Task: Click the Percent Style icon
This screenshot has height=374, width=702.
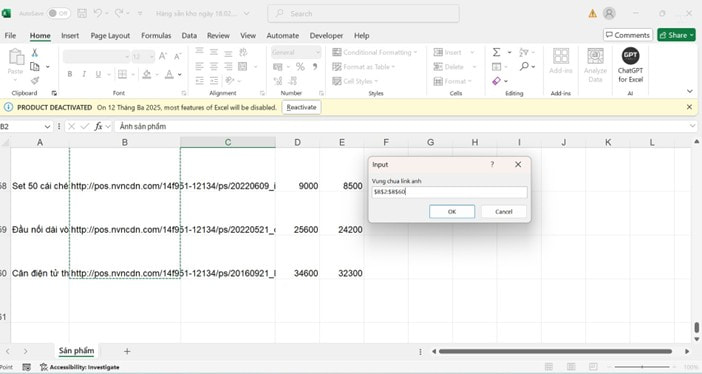Action: (x=300, y=67)
